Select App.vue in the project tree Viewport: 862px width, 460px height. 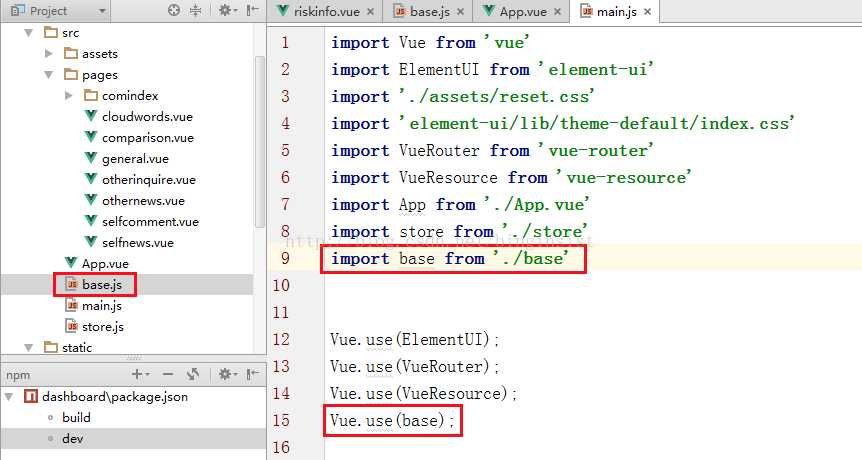105,264
